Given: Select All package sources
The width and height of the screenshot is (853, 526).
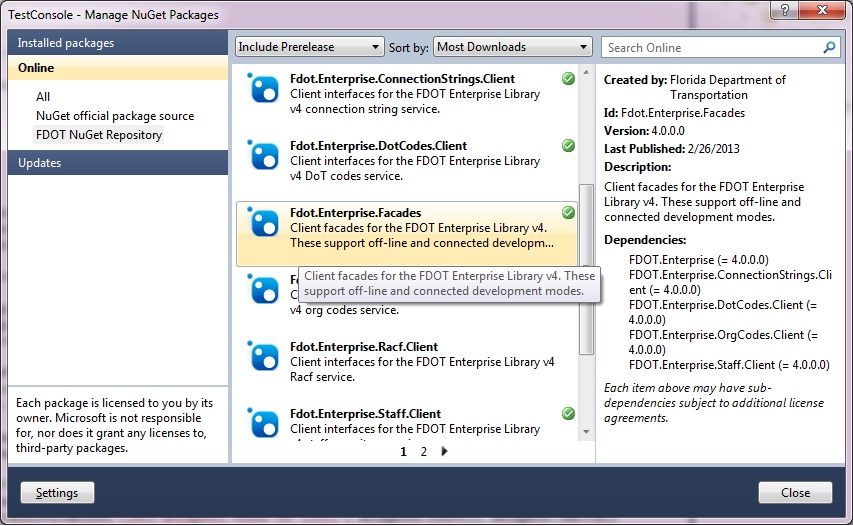Looking at the screenshot, I should pos(43,97).
